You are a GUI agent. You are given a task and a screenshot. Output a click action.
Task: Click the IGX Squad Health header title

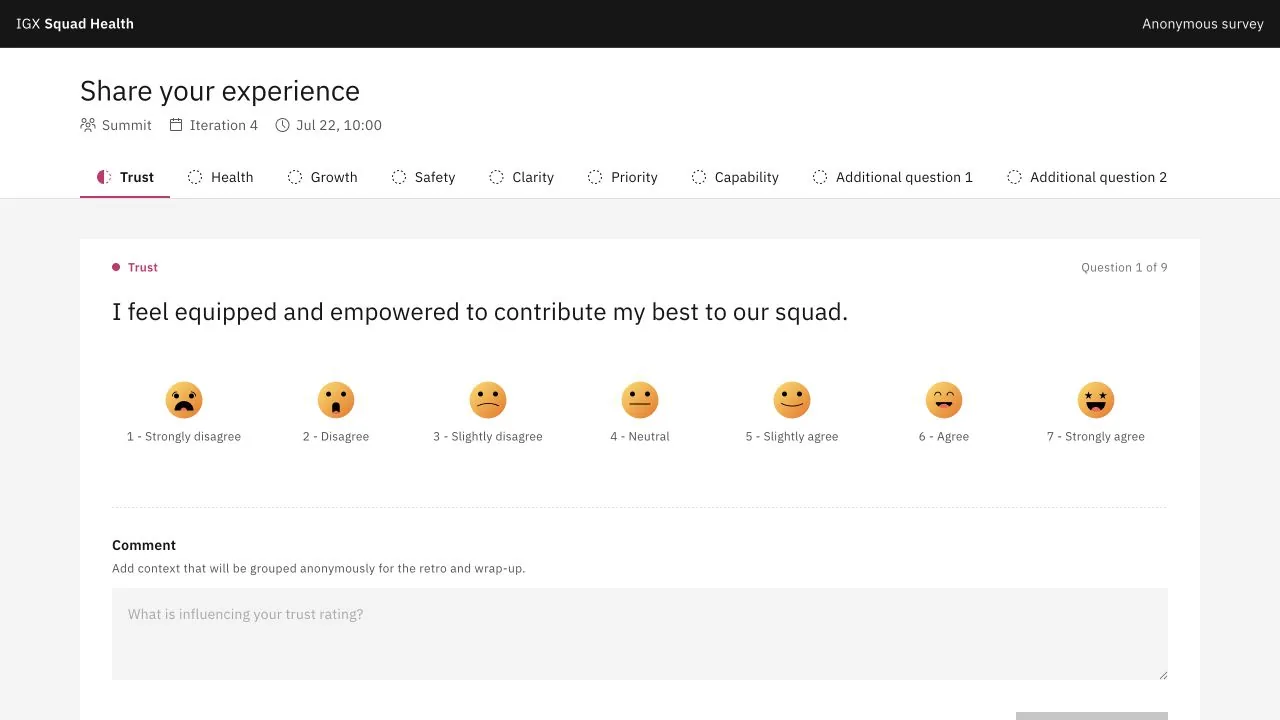coord(75,24)
